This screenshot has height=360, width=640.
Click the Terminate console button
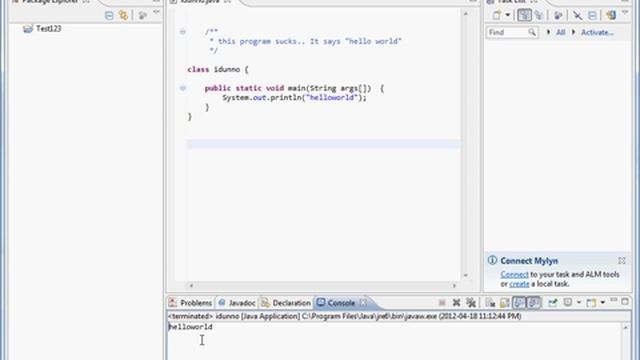coord(442,303)
